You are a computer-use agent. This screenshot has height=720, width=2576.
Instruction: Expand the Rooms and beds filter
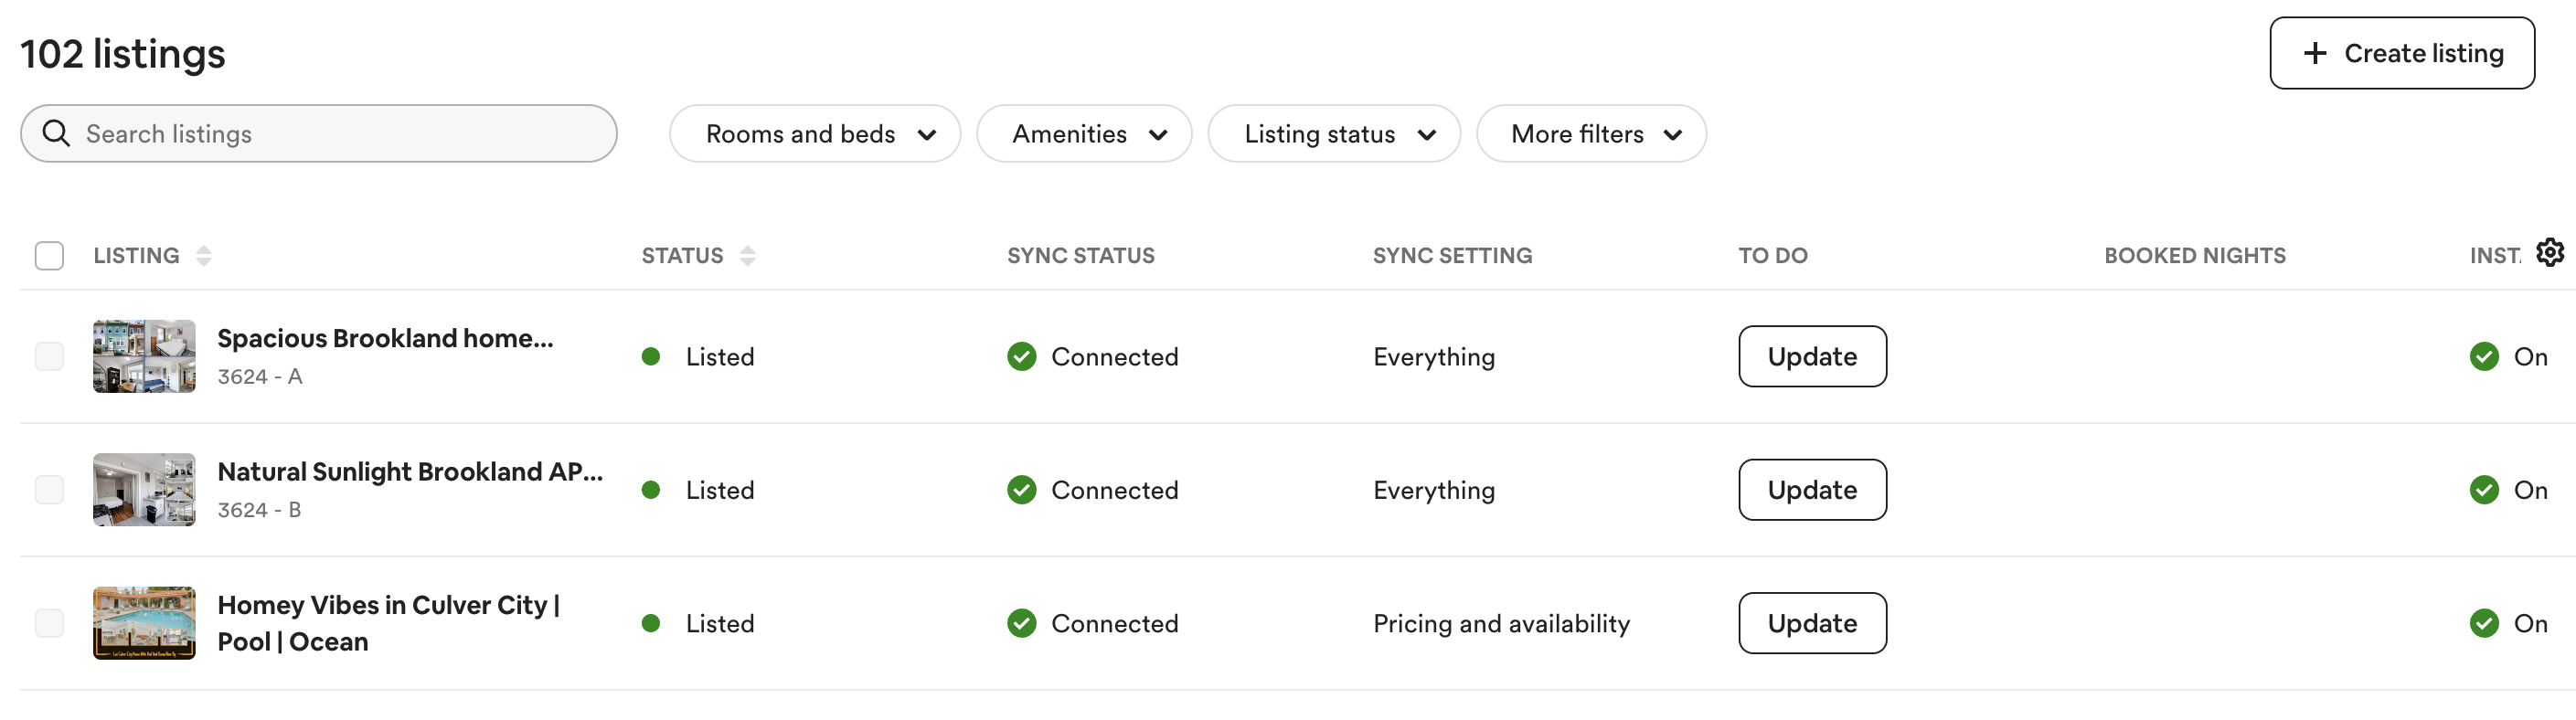tap(814, 133)
